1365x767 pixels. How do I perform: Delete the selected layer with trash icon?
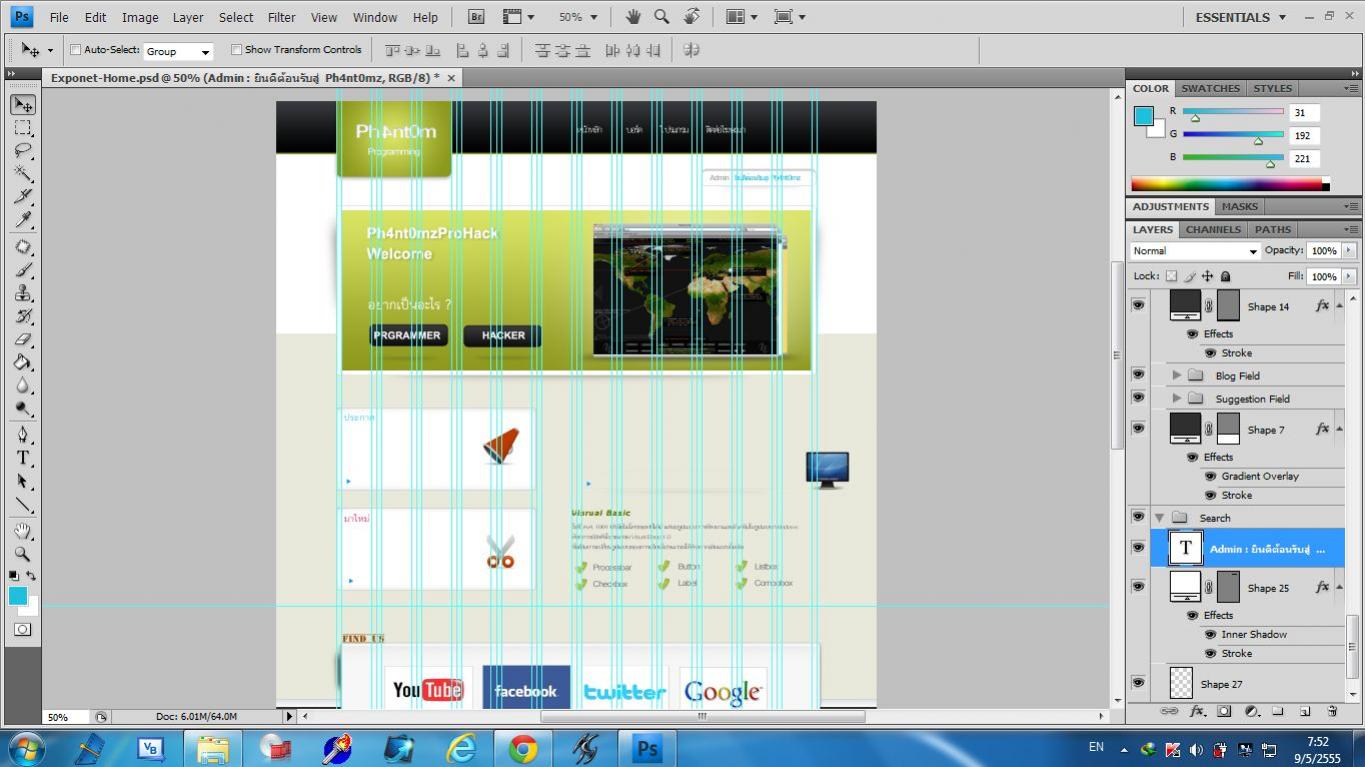pos(1332,711)
